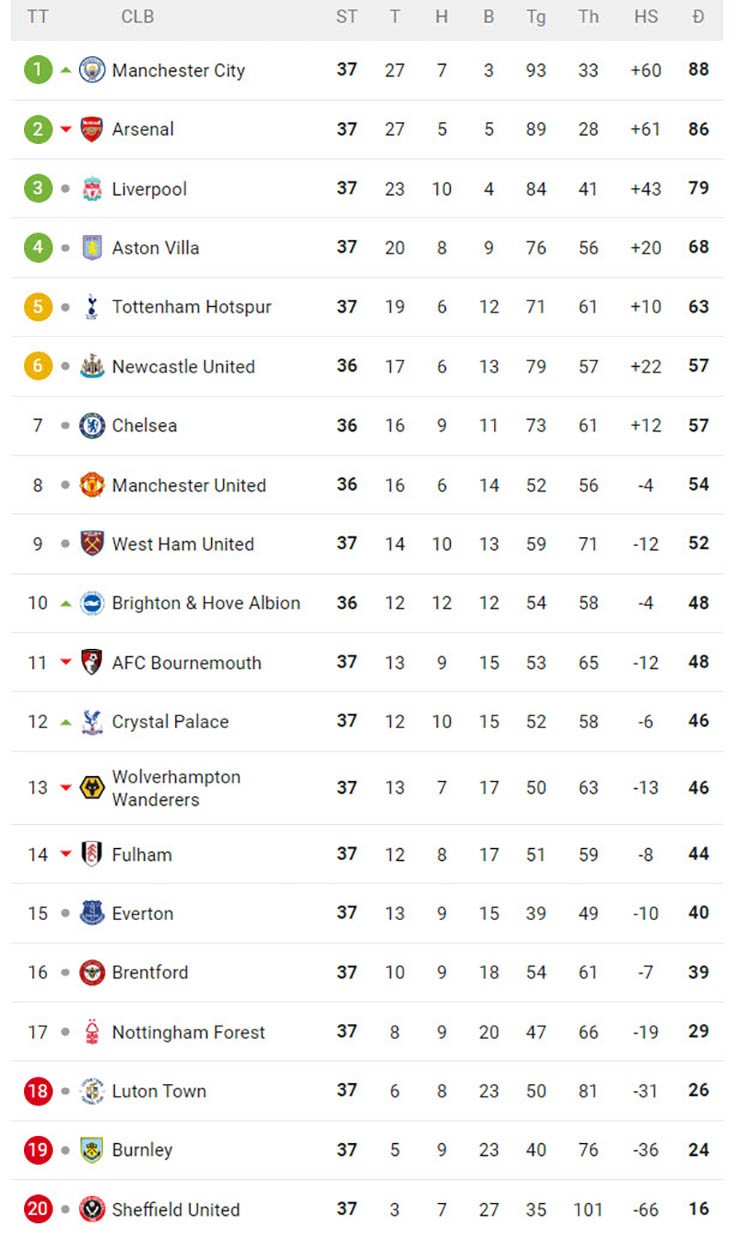Click the orange rank 5 badge

click(38, 307)
